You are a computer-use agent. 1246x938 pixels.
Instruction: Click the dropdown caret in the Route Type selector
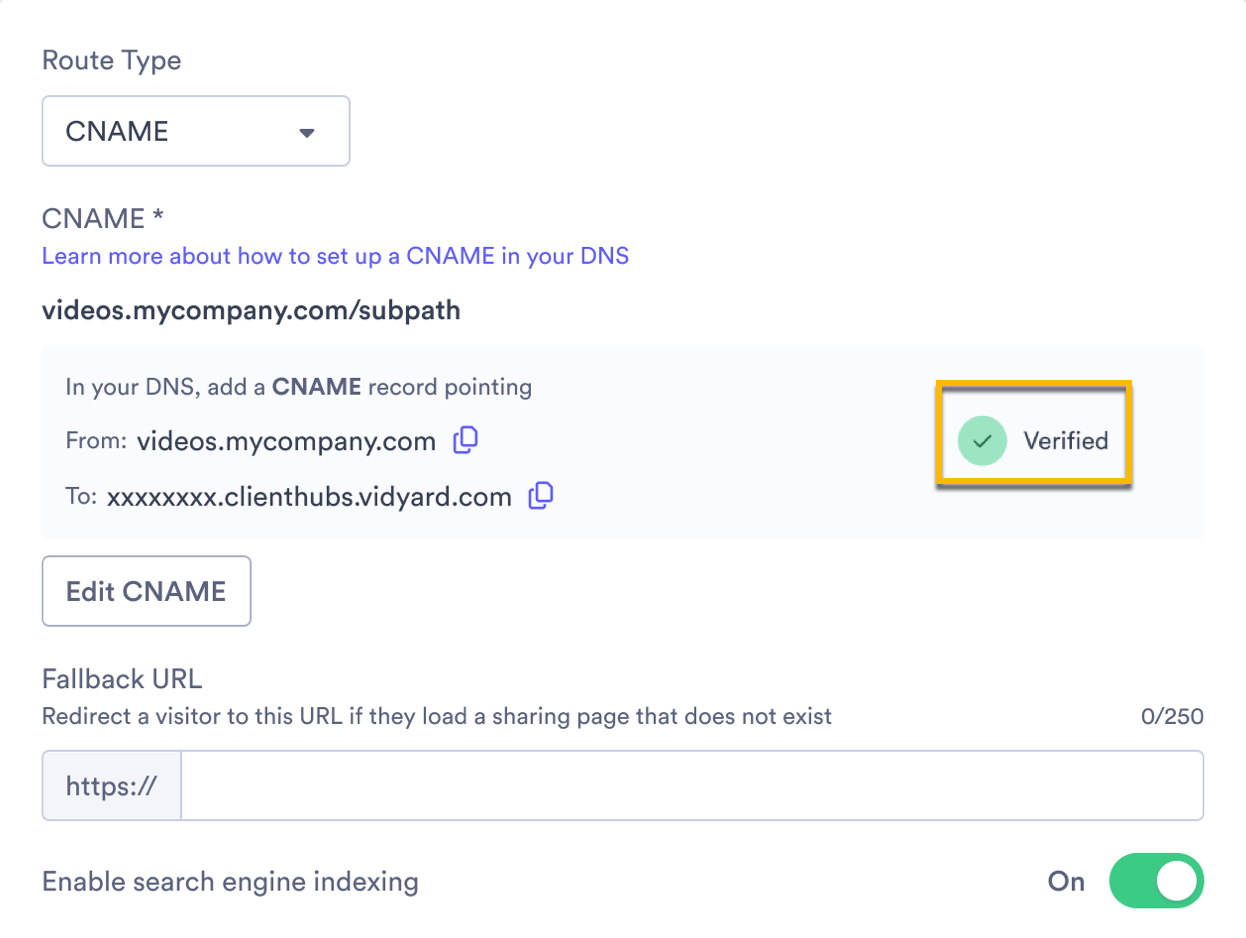pyautogui.click(x=307, y=130)
